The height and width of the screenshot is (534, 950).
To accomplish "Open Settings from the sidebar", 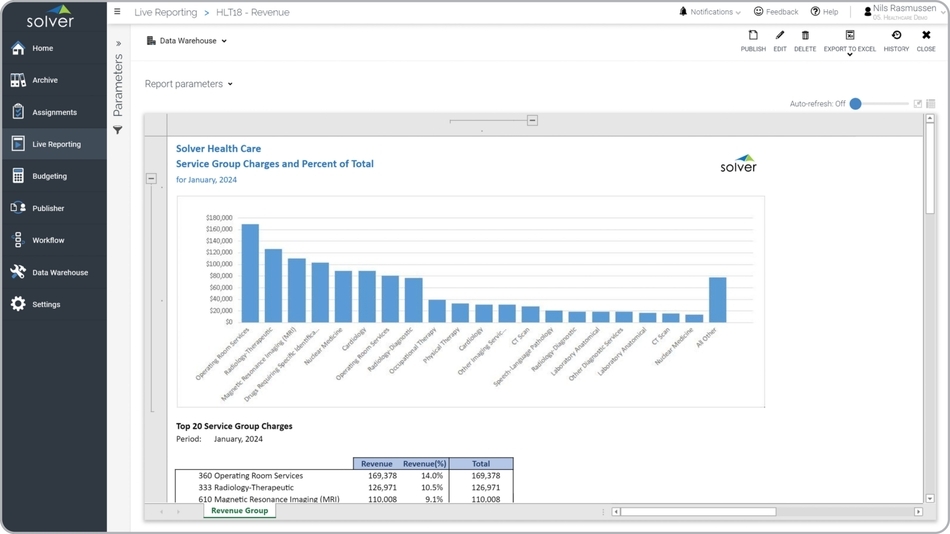I will [46, 304].
